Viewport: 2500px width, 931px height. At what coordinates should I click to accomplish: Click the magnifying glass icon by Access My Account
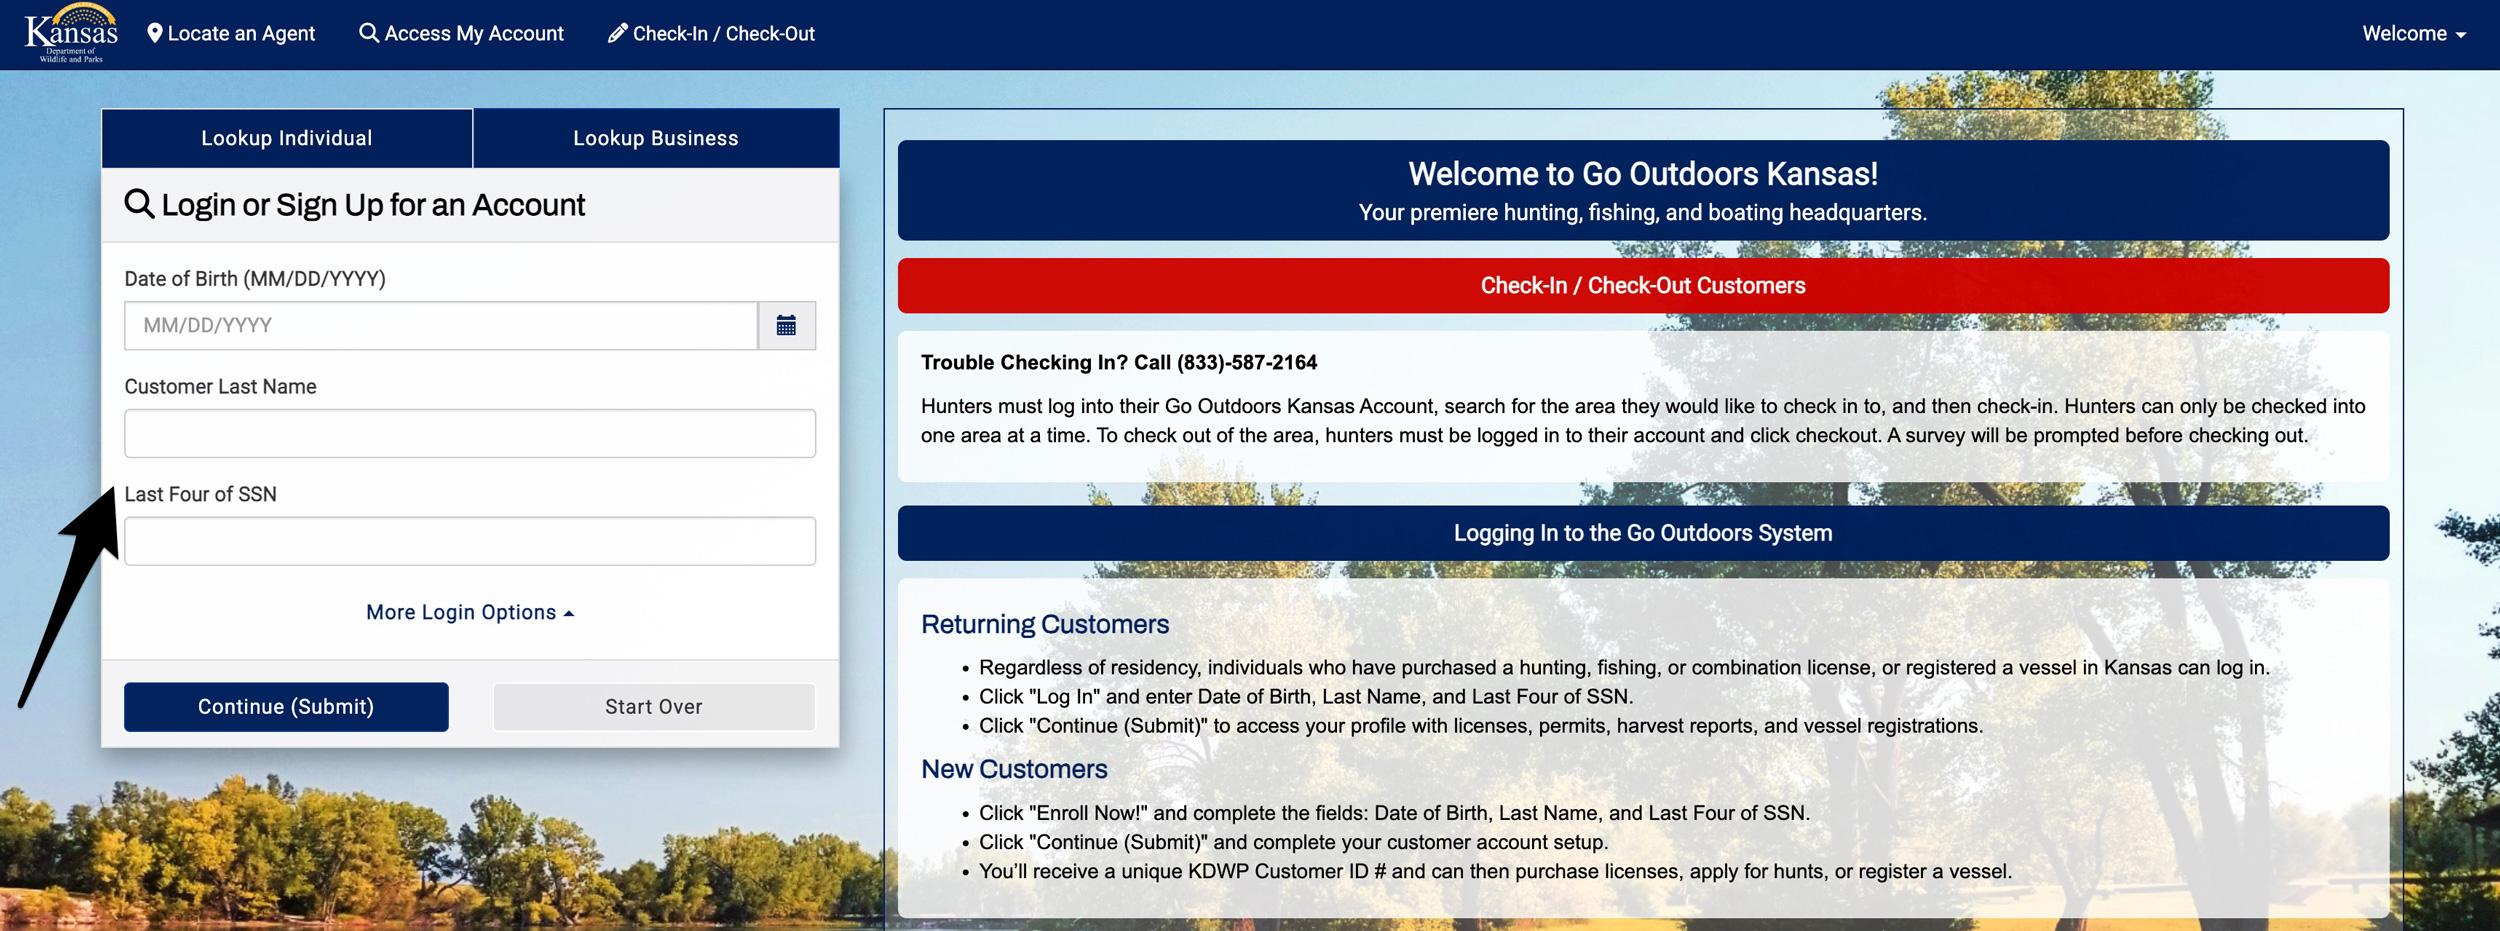point(368,33)
